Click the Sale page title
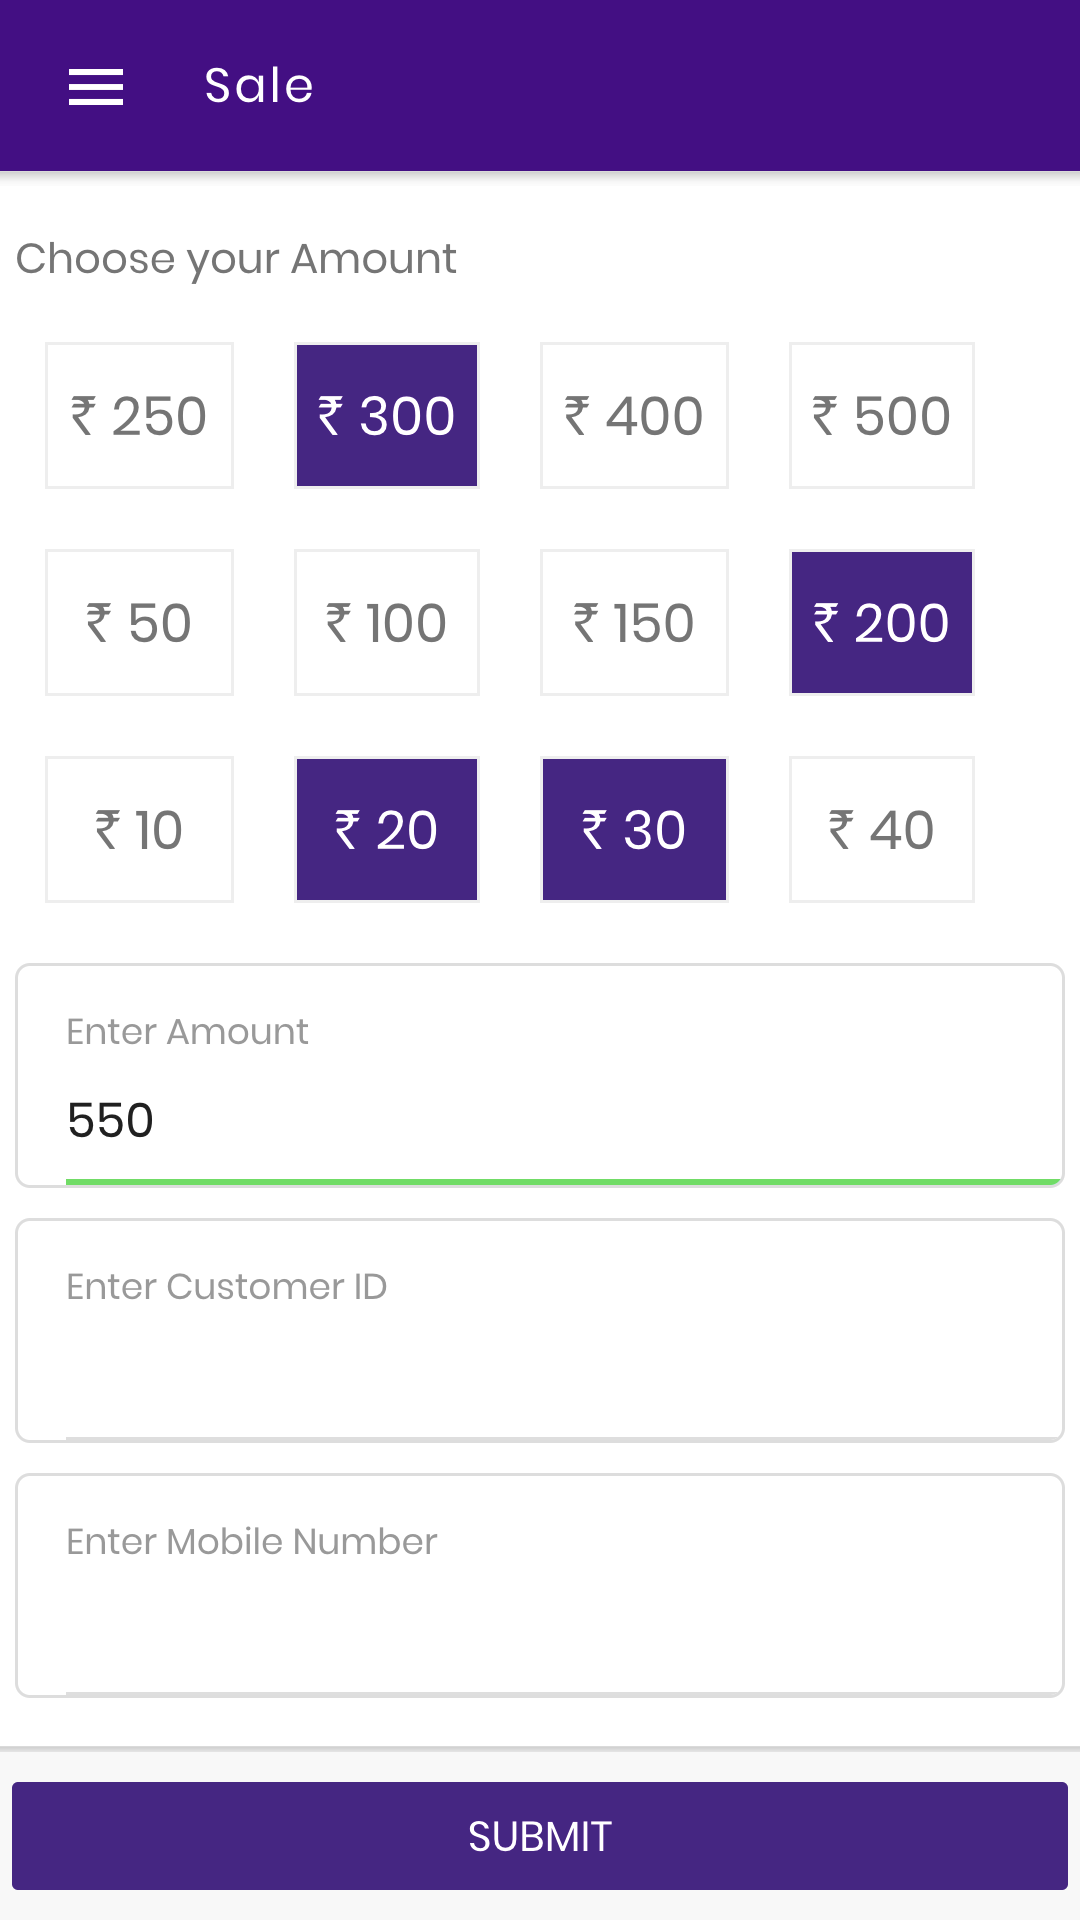 coord(259,86)
